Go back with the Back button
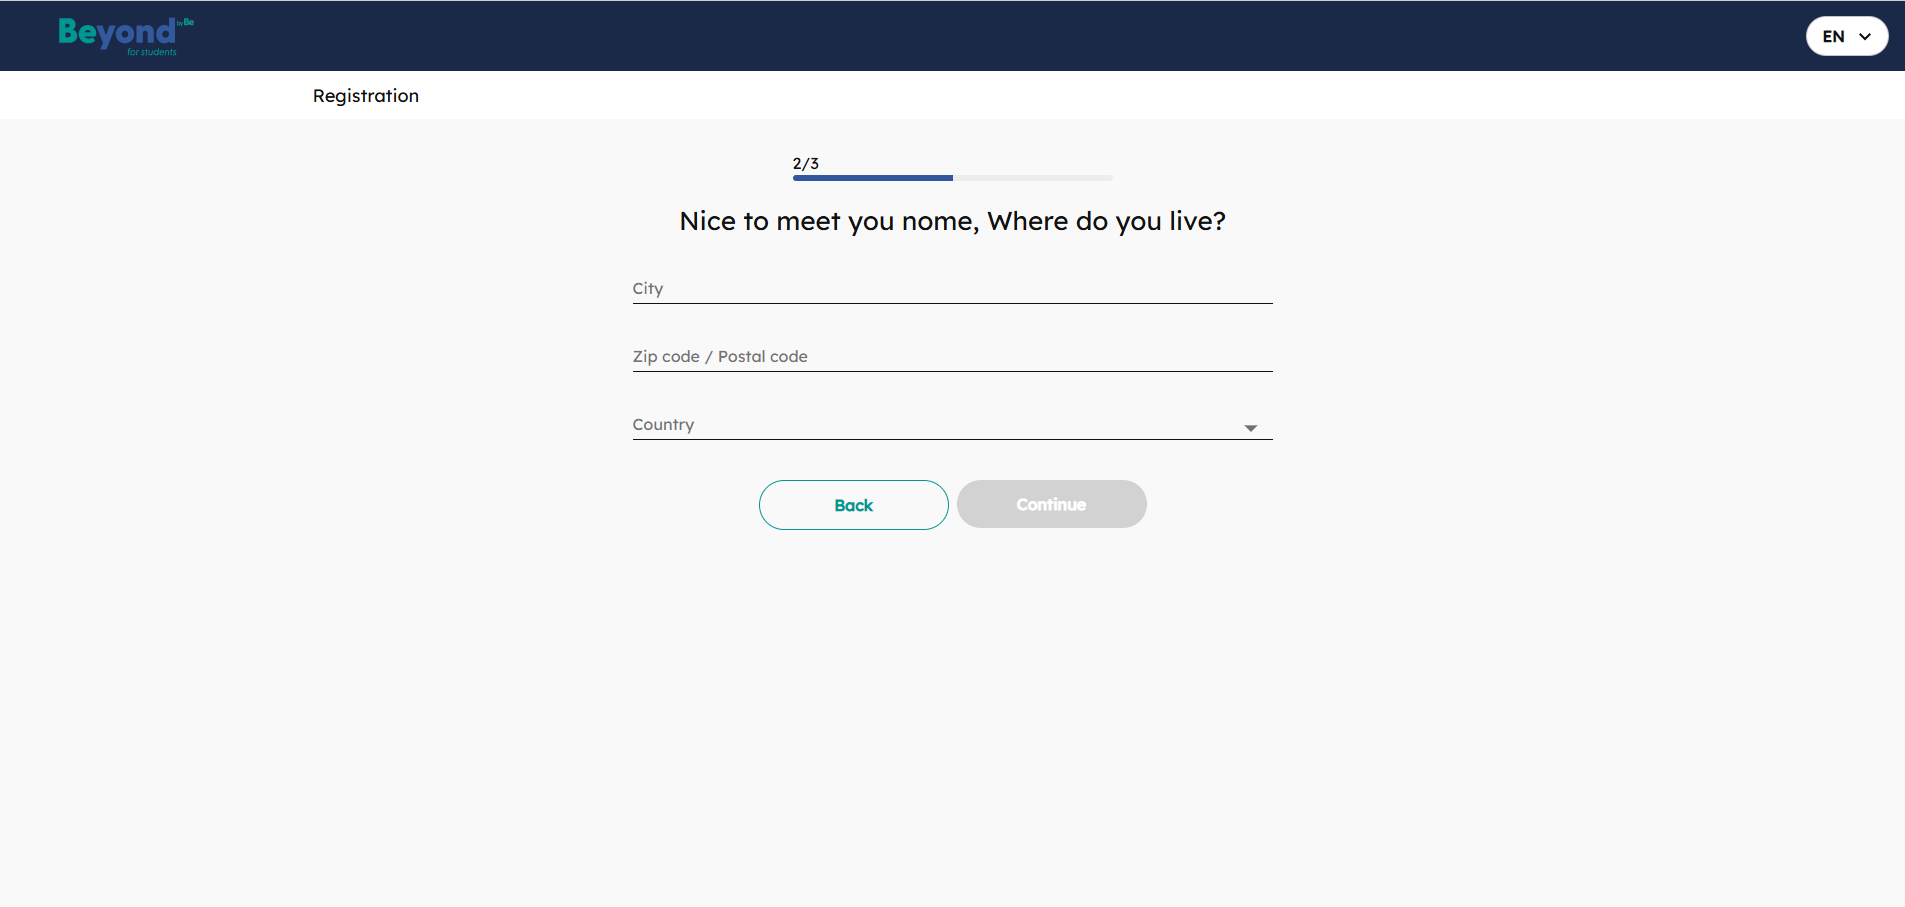Viewport: 1905px width, 907px height. point(853,505)
